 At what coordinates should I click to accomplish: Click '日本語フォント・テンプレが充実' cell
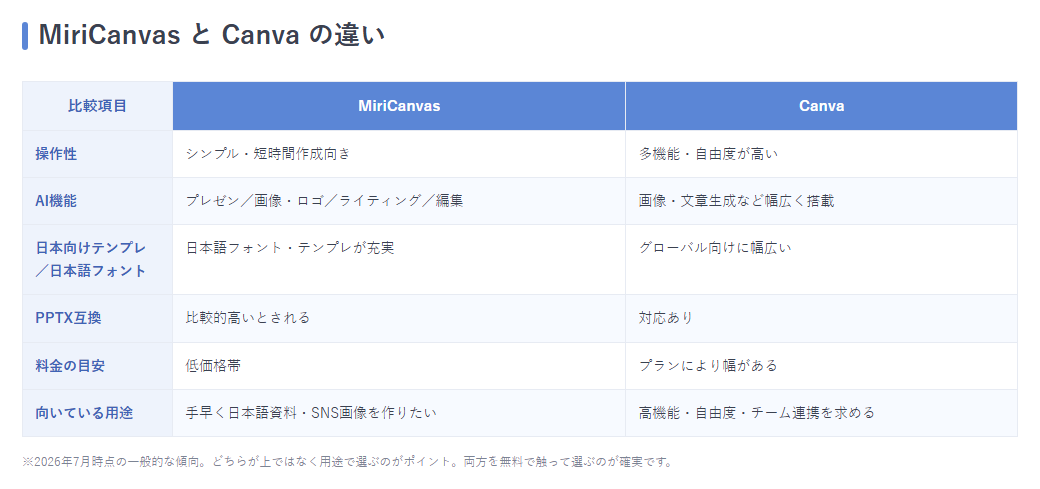[399, 259]
